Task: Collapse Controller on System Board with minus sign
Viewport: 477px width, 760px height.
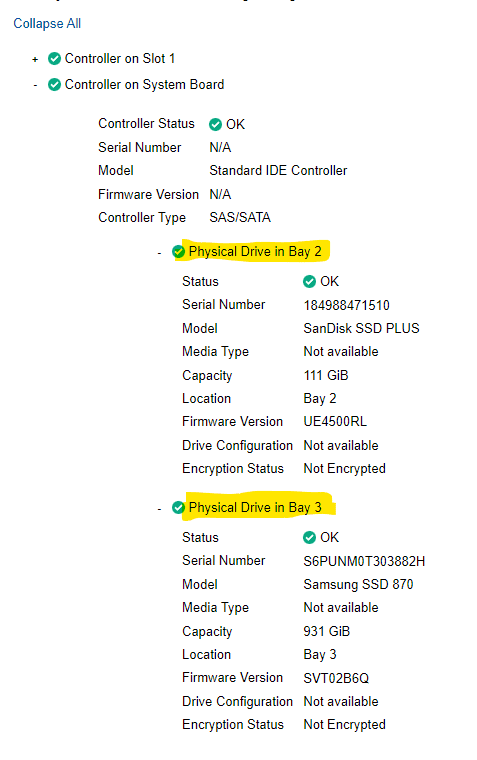Action: 35,85
